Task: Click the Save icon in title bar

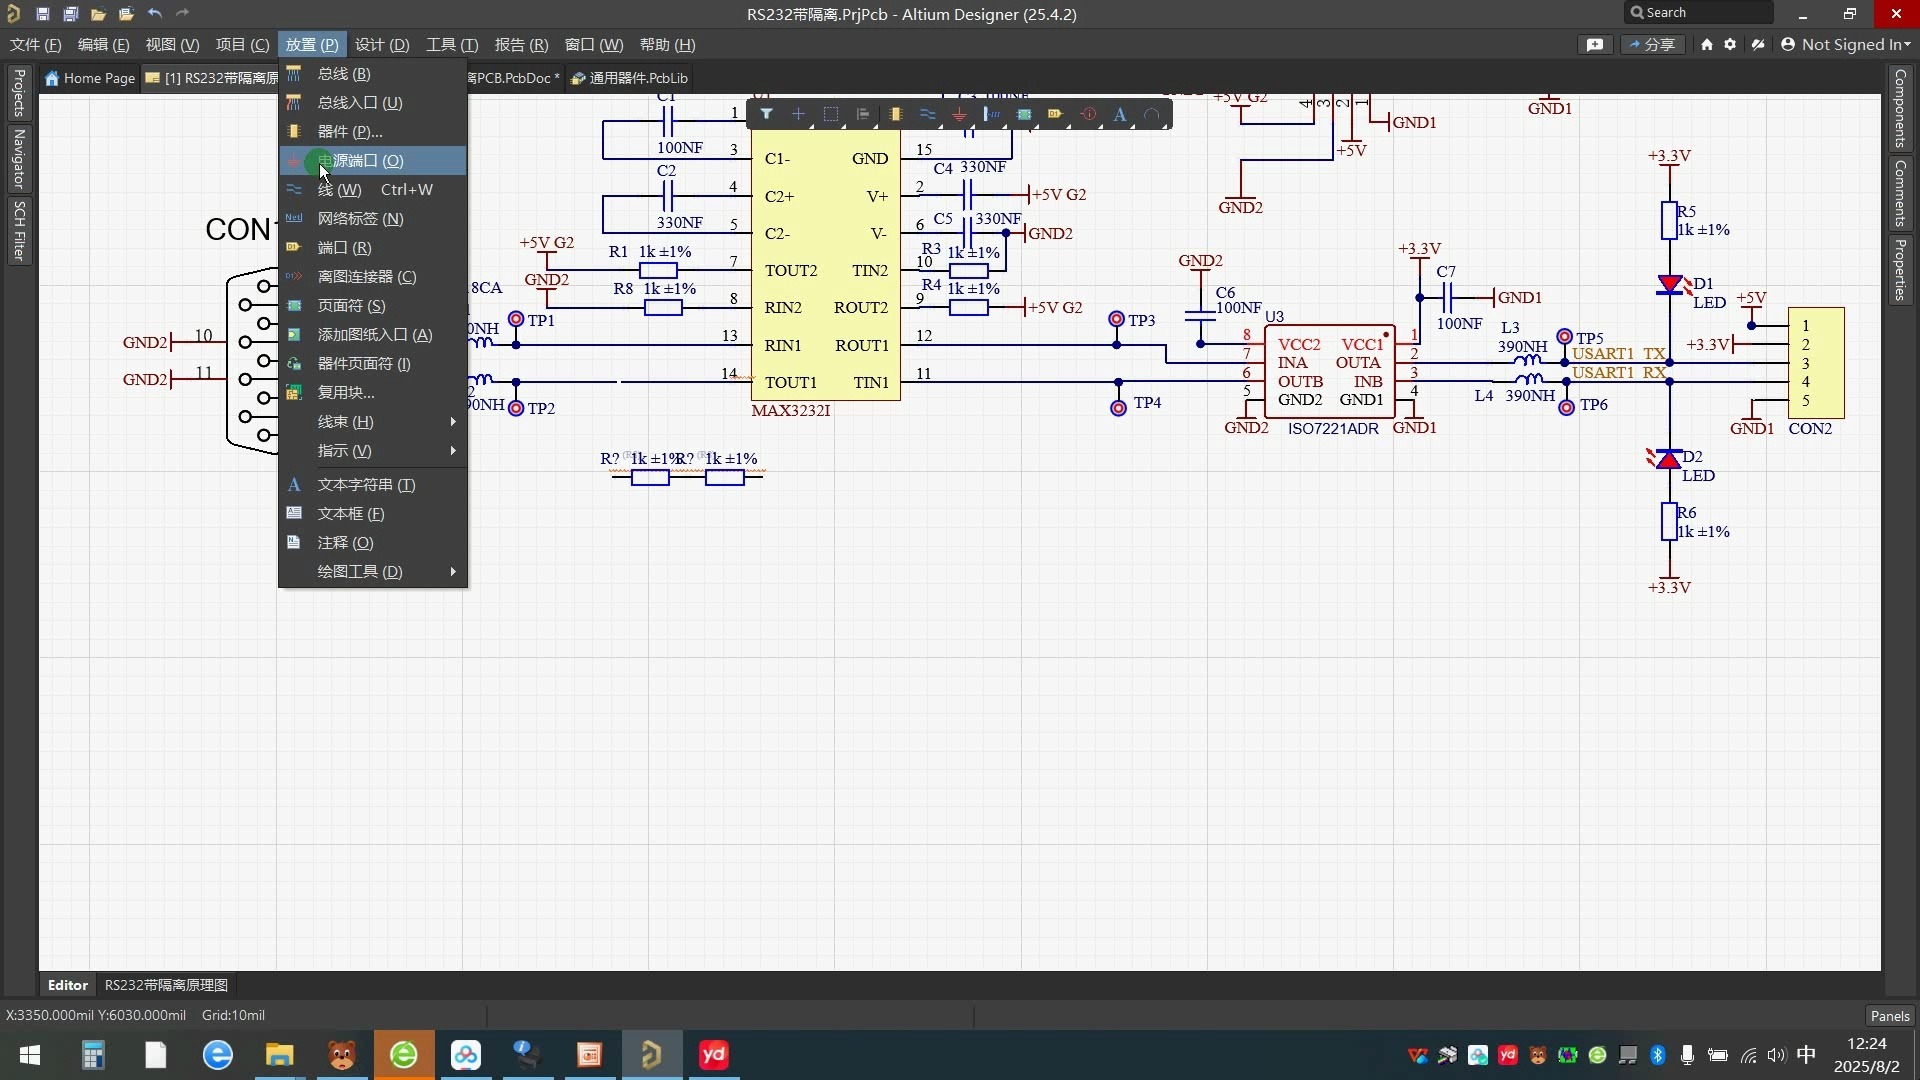Action: coord(42,14)
